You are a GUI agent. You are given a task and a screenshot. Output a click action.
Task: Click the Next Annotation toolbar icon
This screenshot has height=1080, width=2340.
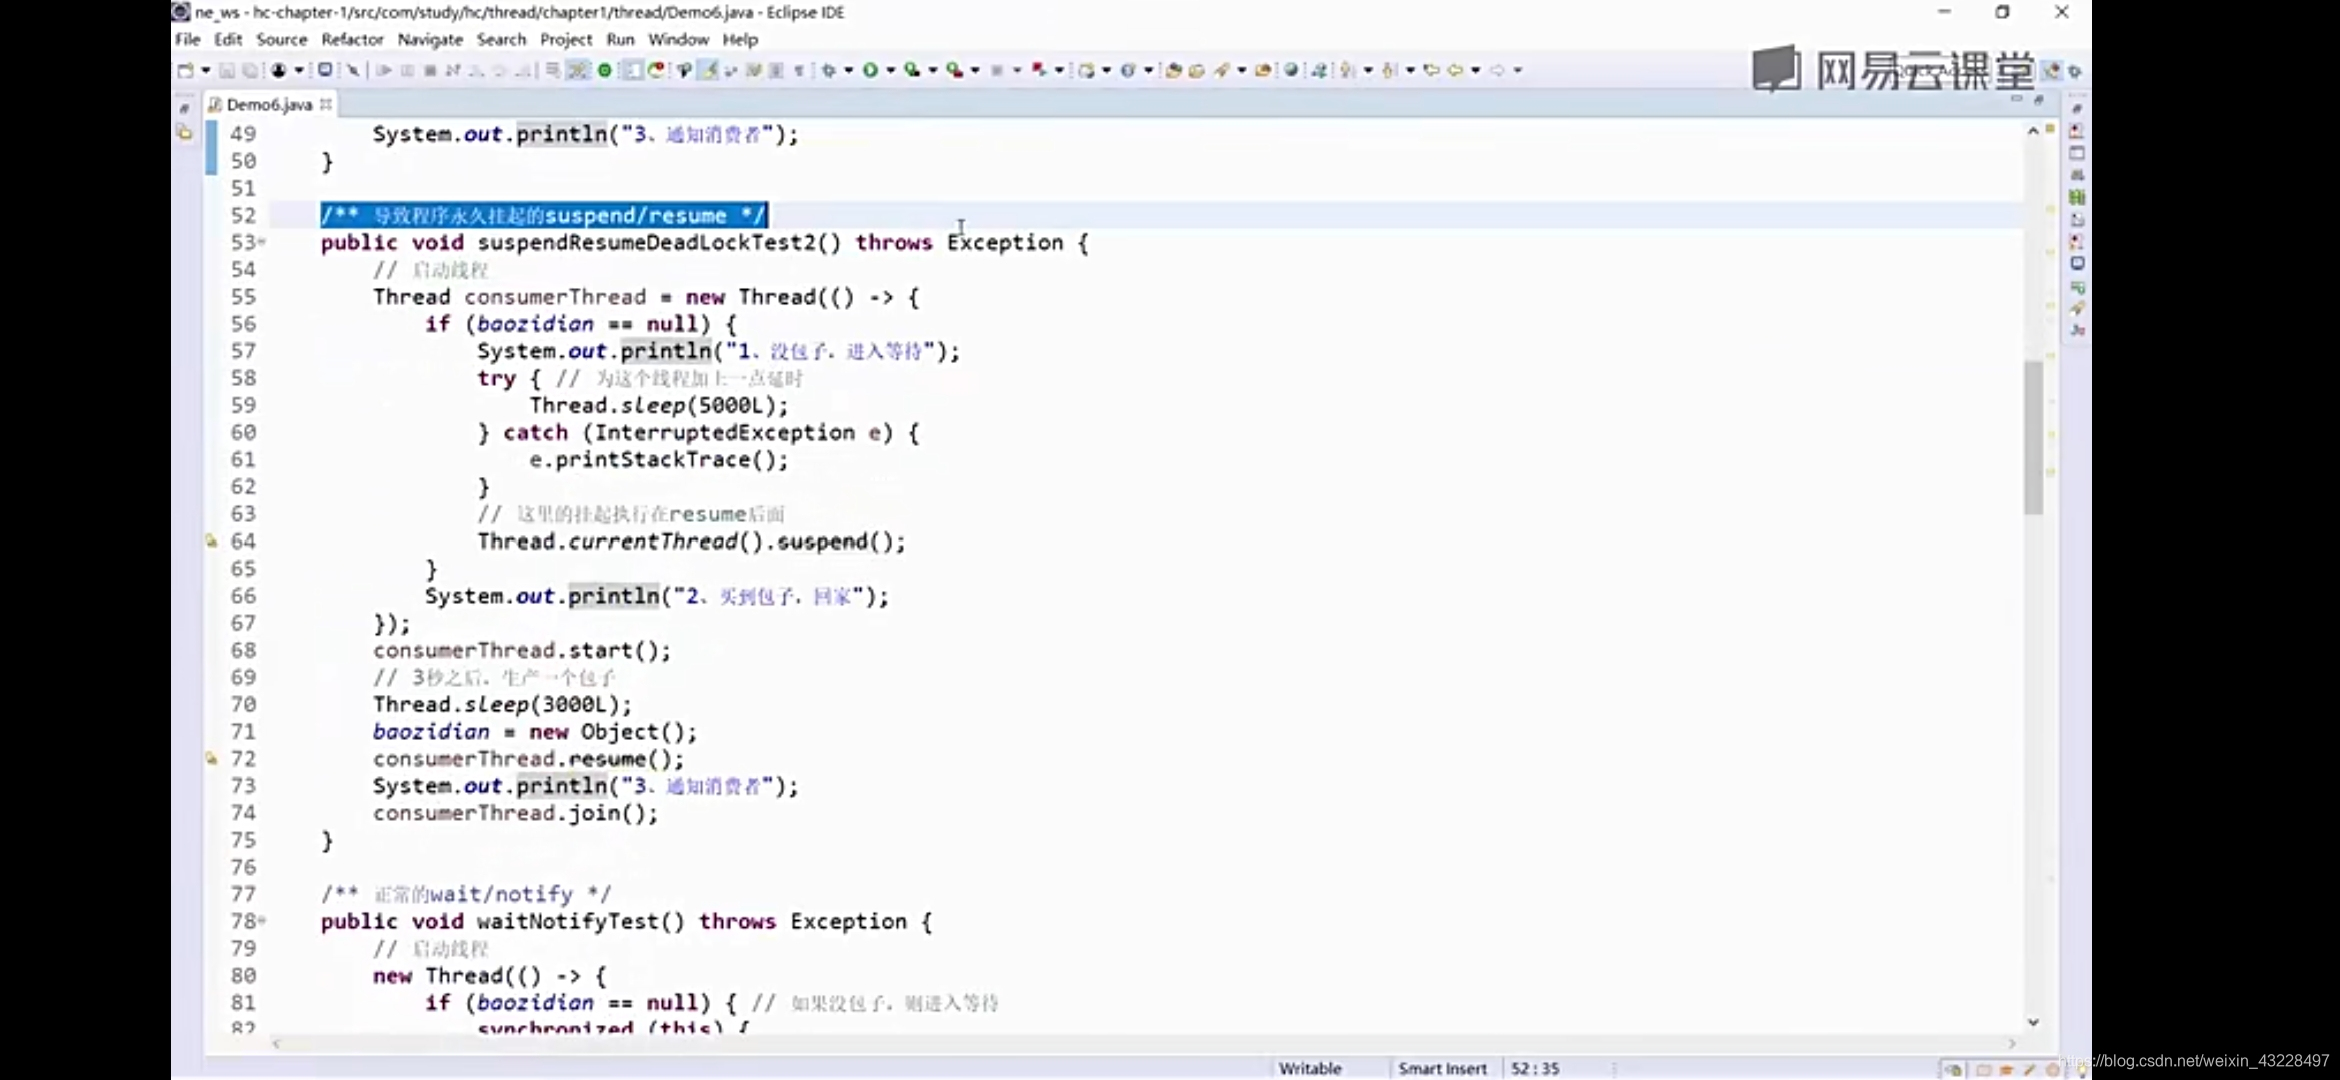point(1347,70)
